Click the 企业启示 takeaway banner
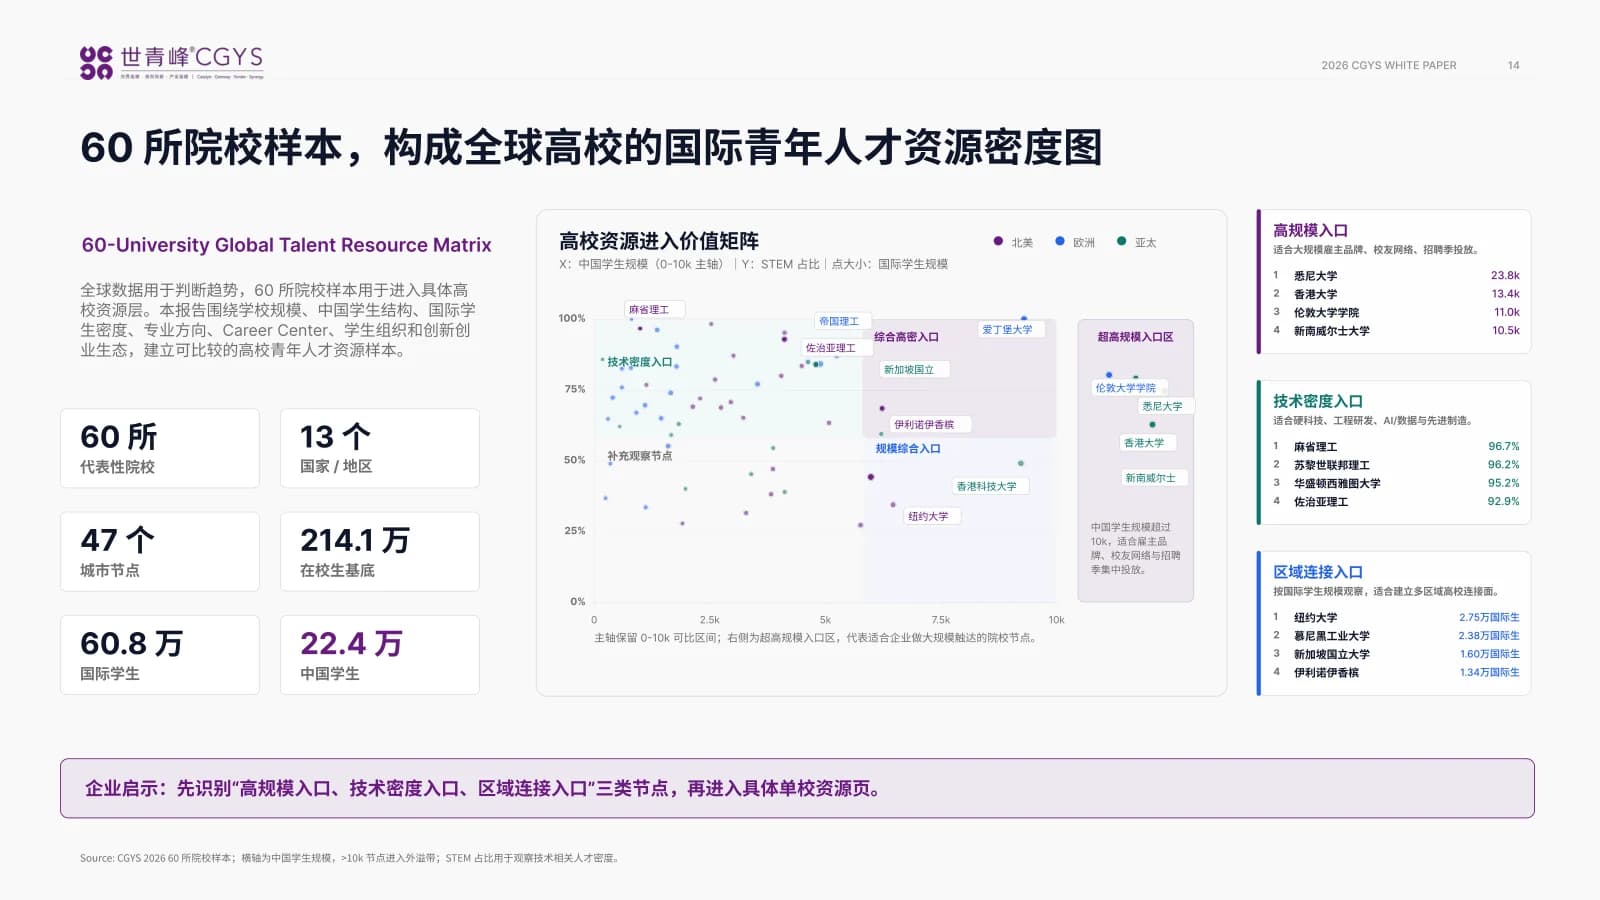Viewport: 1600px width, 900px height. tap(797, 788)
